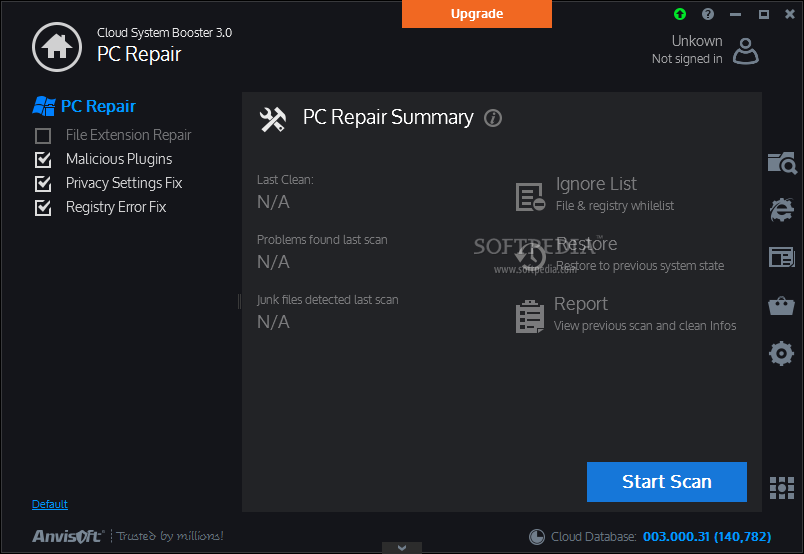Click the left panel collapse handle
Viewport: 804px width, 554px height.
(239, 302)
